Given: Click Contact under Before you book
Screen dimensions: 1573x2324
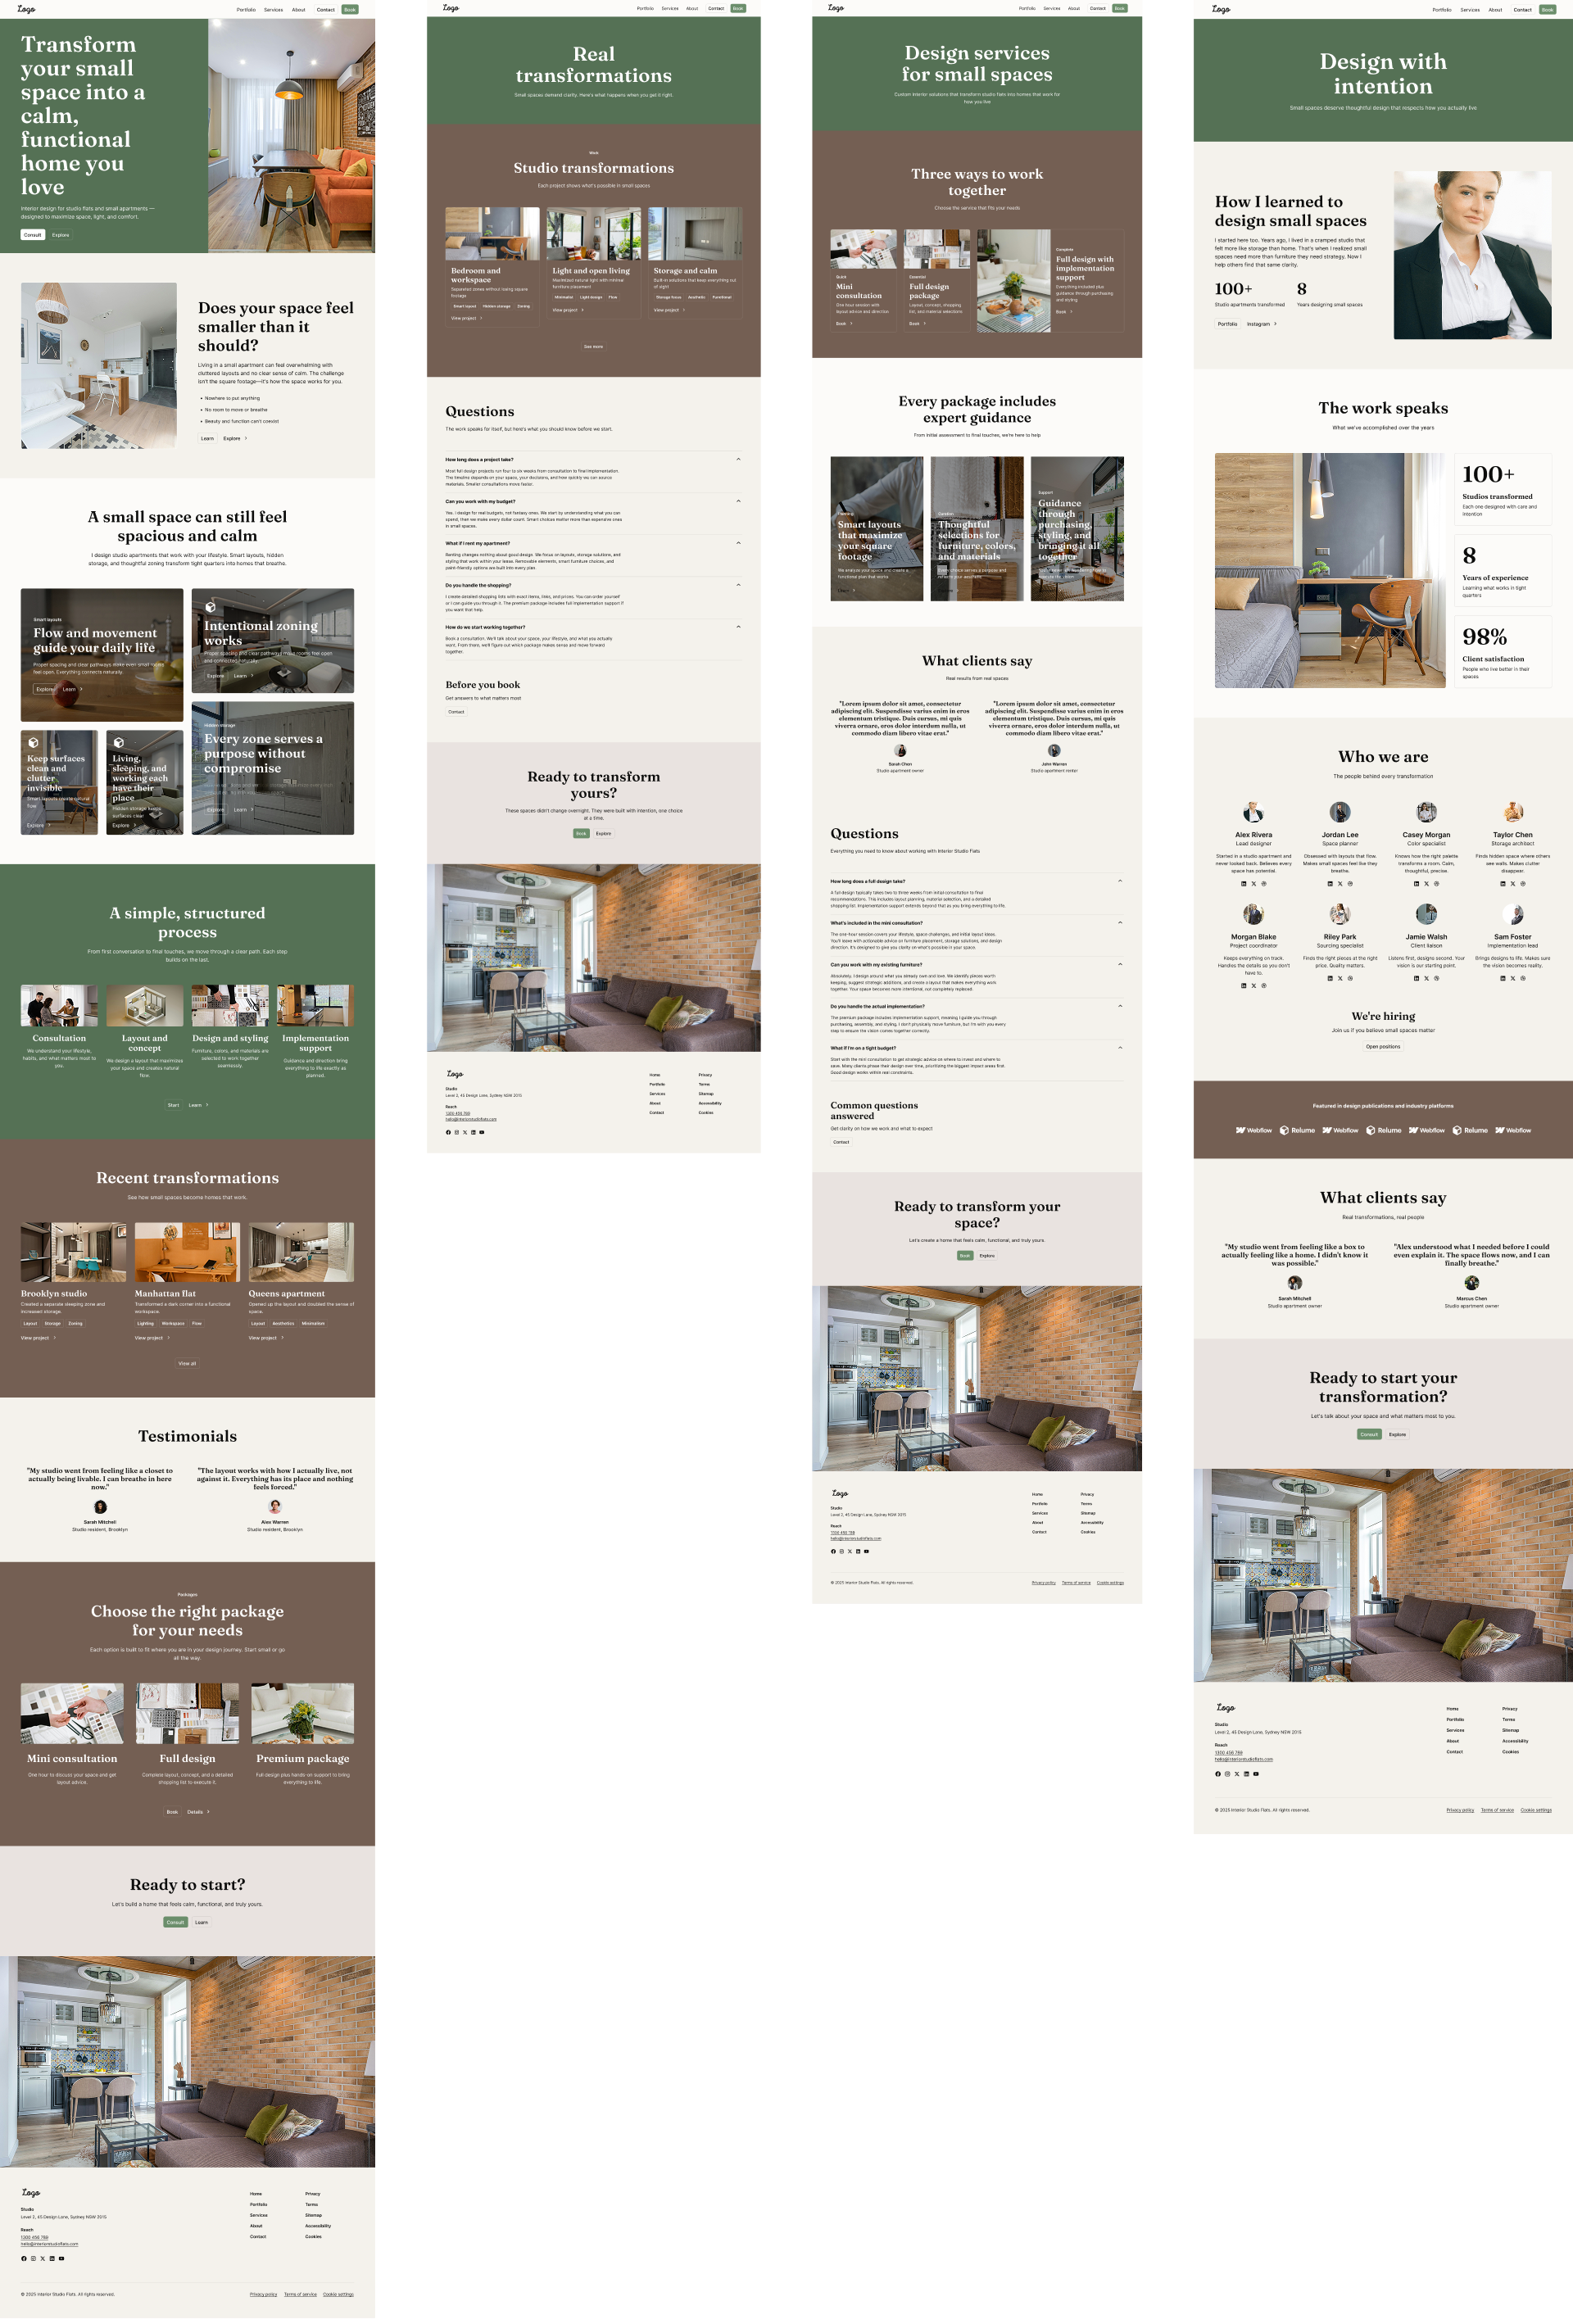Looking at the screenshot, I should [456, 712].
